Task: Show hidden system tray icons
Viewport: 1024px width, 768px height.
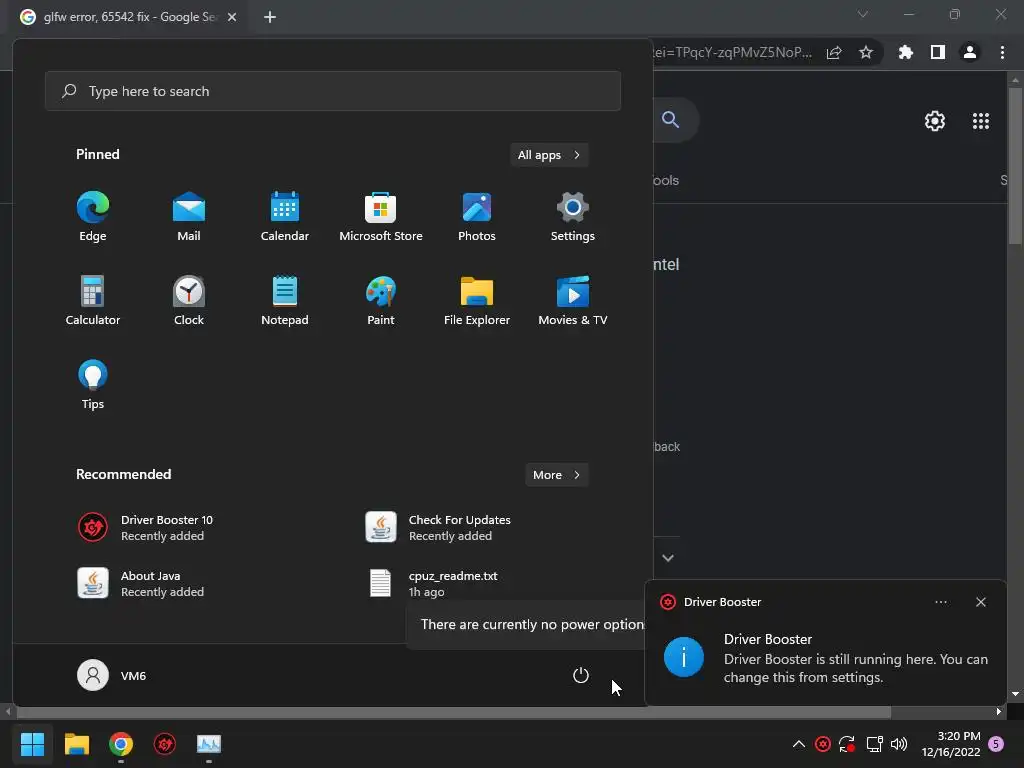Action: coord(799,744)
